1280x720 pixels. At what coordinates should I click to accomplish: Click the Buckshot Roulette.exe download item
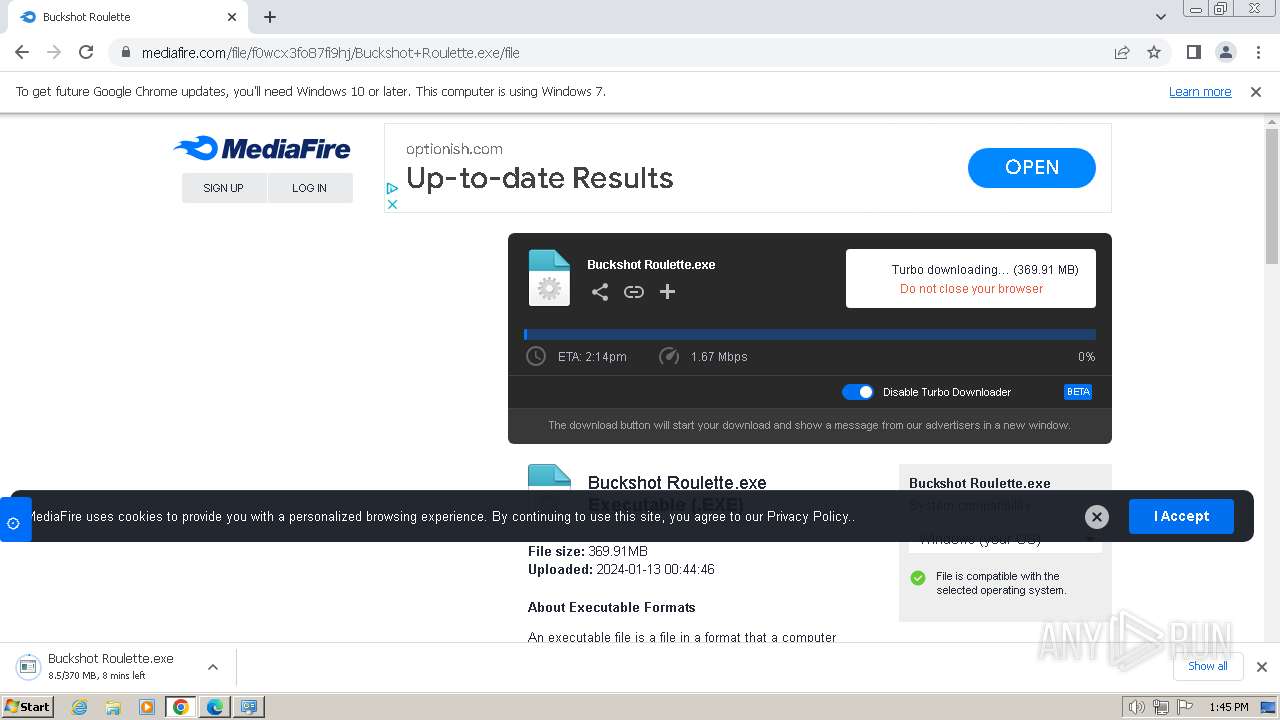[111, 667]
